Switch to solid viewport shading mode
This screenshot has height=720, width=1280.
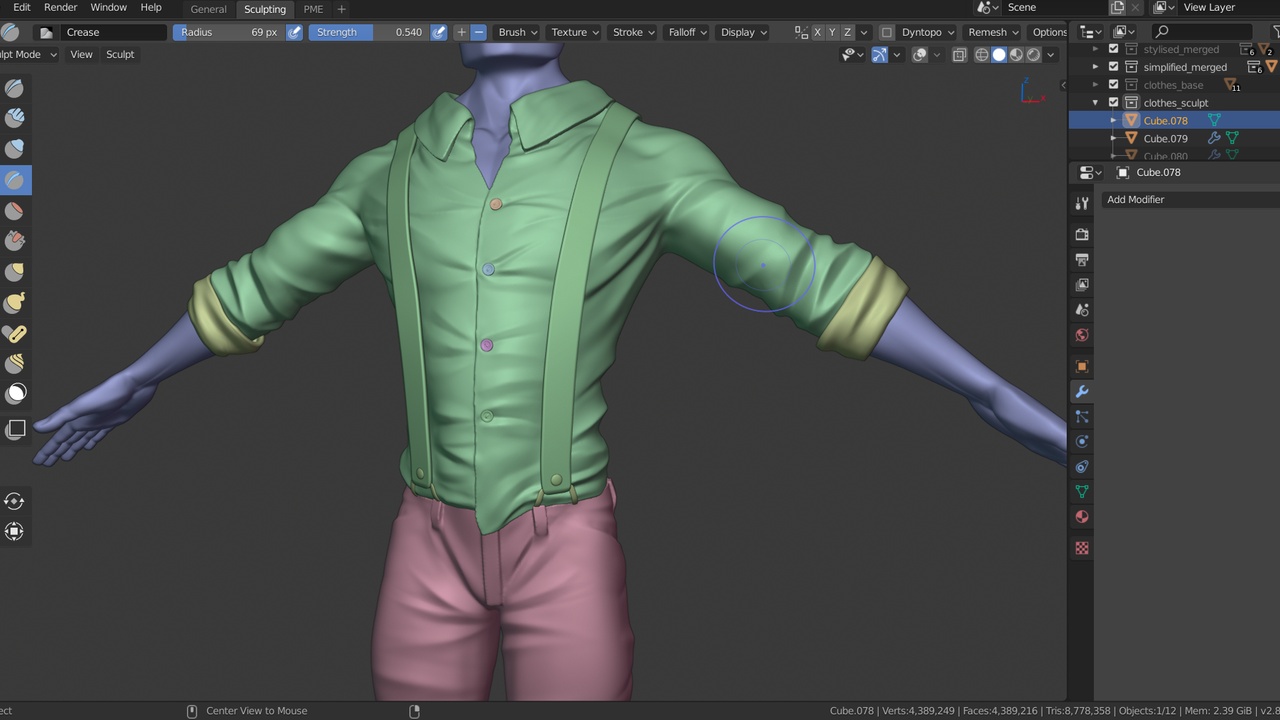tap(999, 55)
